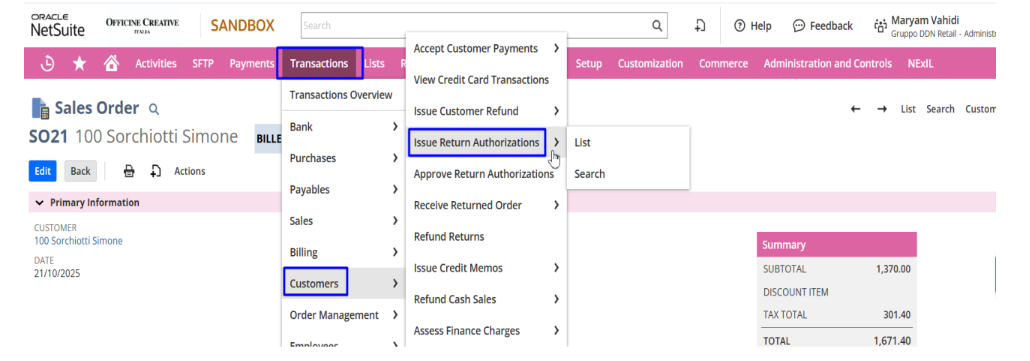Expand the Order Management submenu
Image resolution: width=1030 pixels, height=361 pixels.
pyautogui.click(x=395, y=315)
